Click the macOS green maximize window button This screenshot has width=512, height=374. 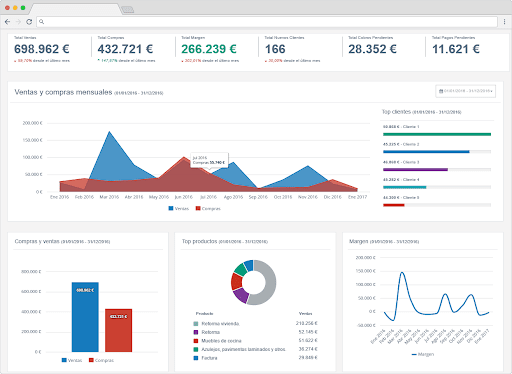pyautogui.click(x=23, y=8)
